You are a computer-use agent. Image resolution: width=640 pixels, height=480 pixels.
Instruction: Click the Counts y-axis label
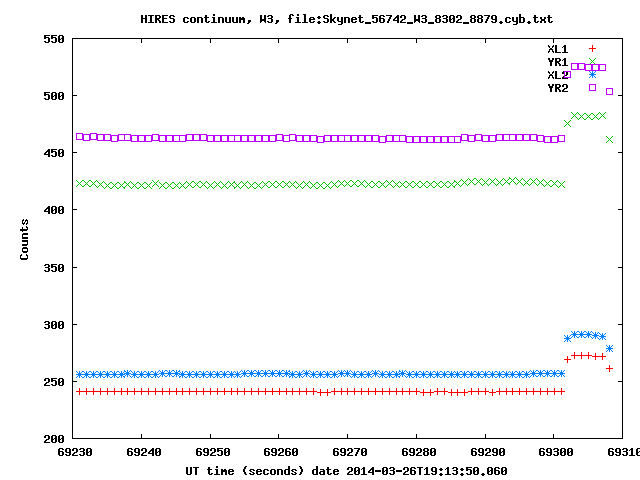tap(24, 239)
